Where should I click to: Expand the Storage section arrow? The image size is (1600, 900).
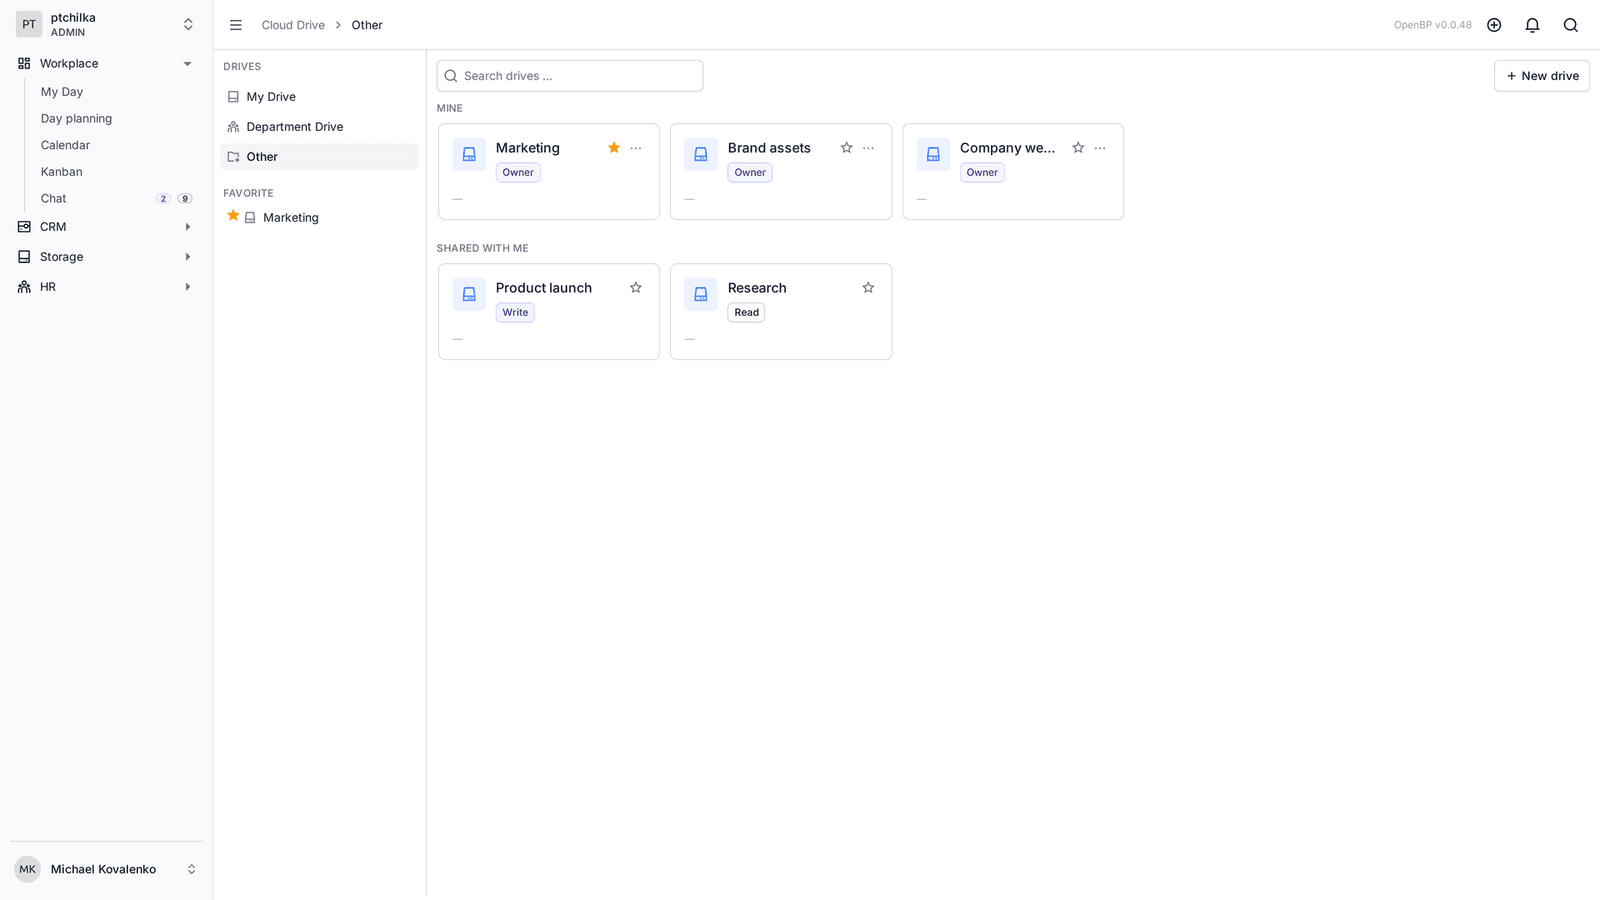187,257
